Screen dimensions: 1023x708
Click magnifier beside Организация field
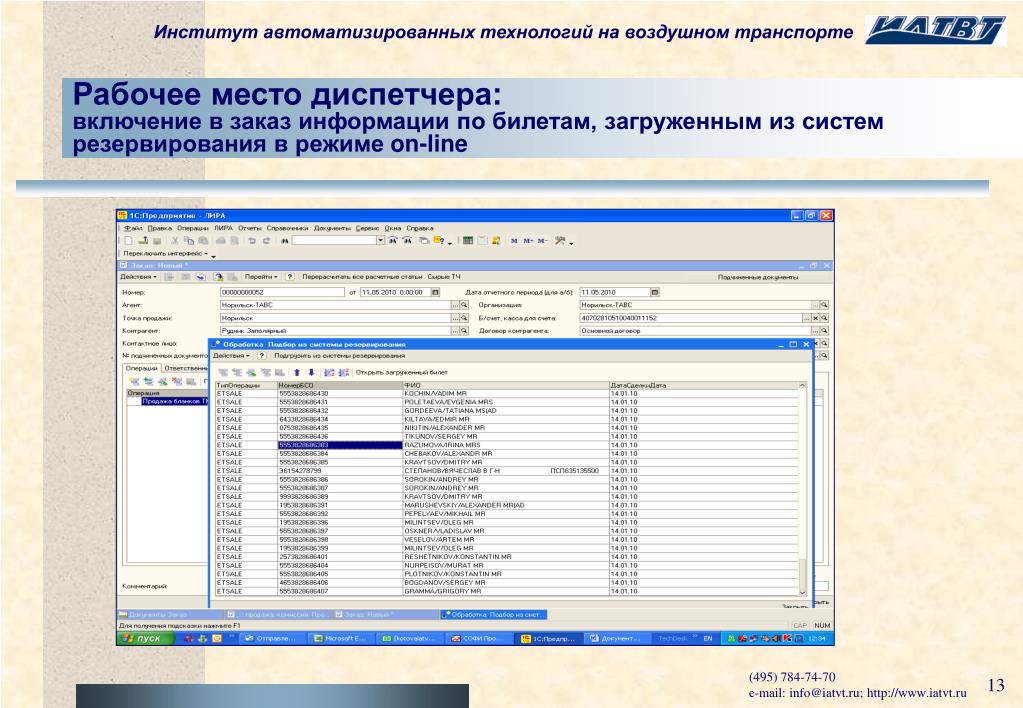pos(824,305)
